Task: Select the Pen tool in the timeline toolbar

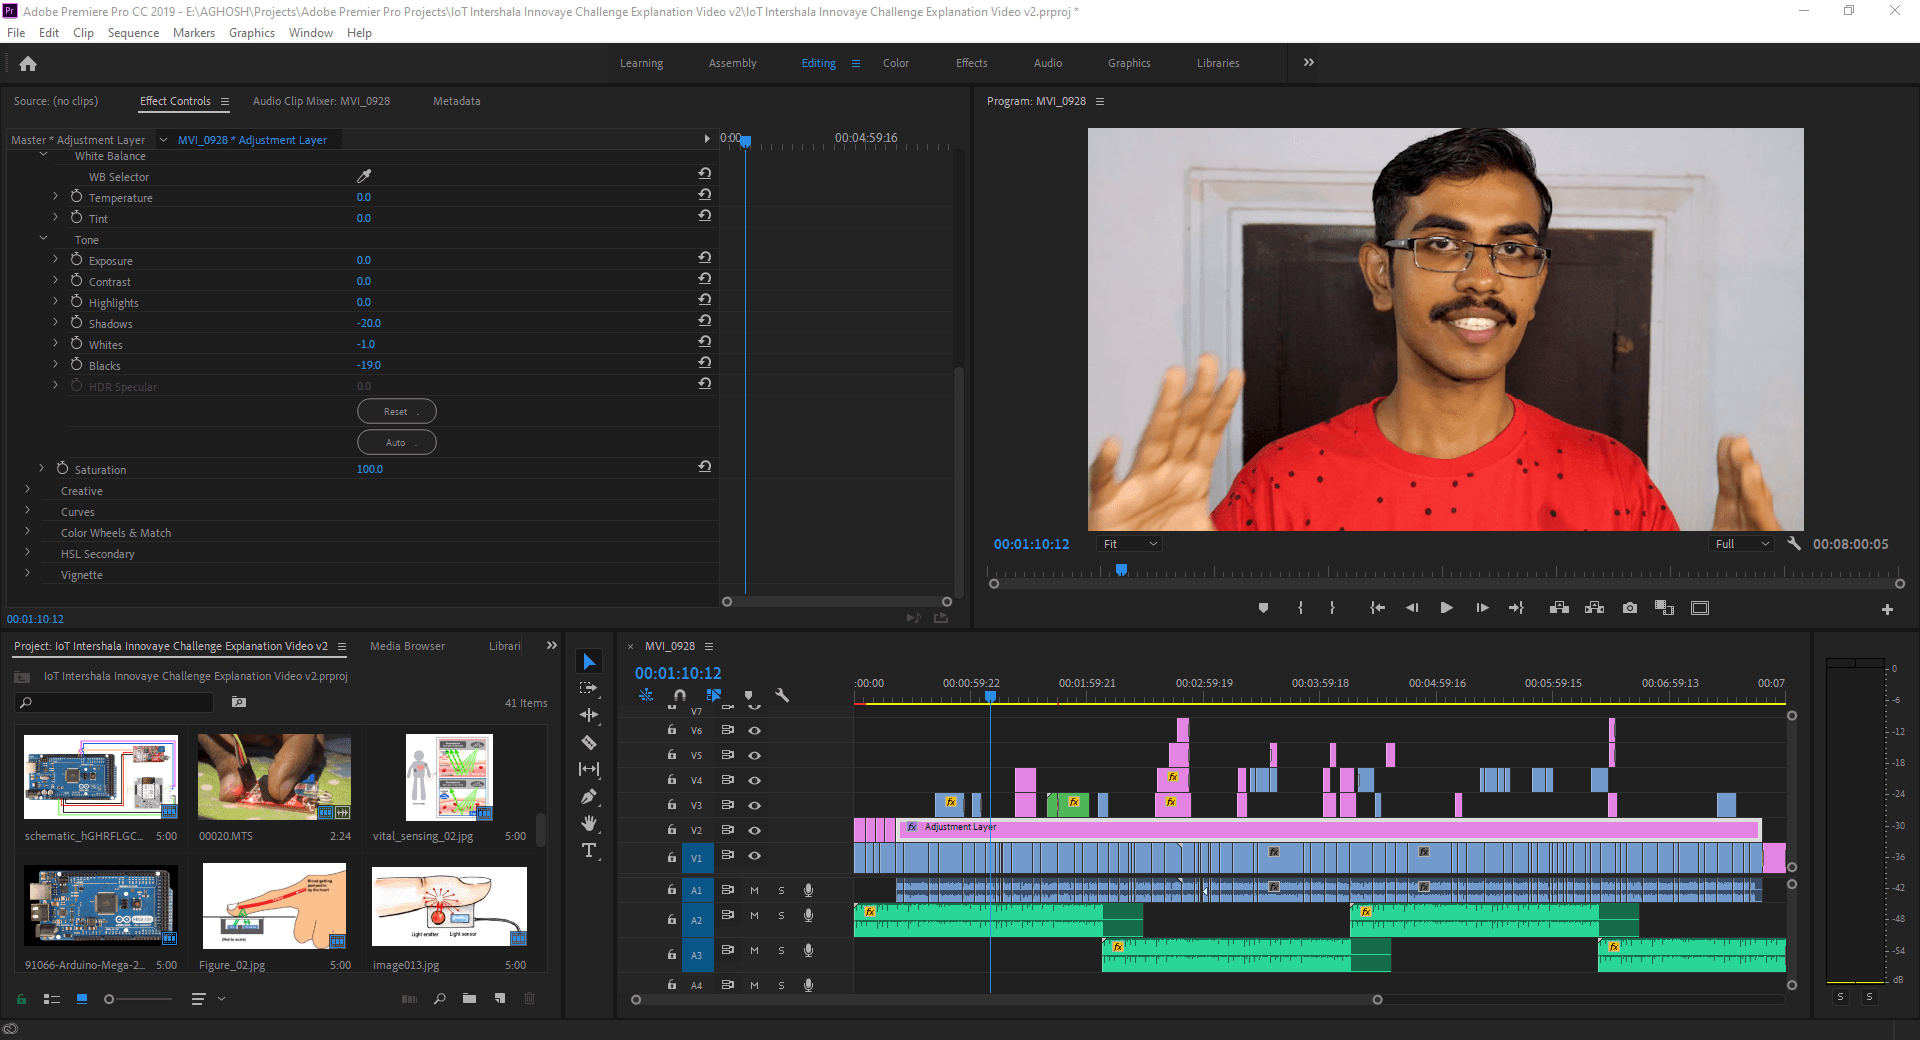Action: [589, 797]
